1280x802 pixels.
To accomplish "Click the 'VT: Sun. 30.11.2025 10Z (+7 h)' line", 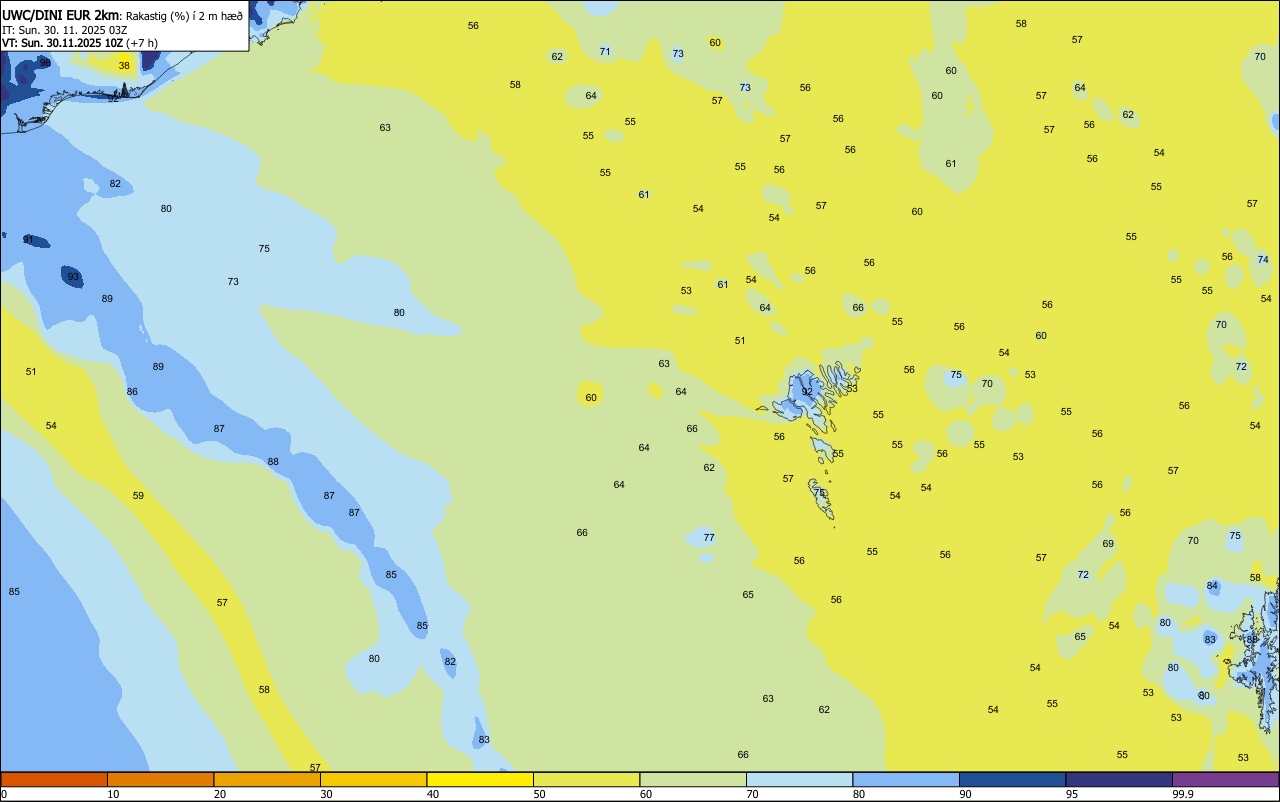I will coord(80,43).
